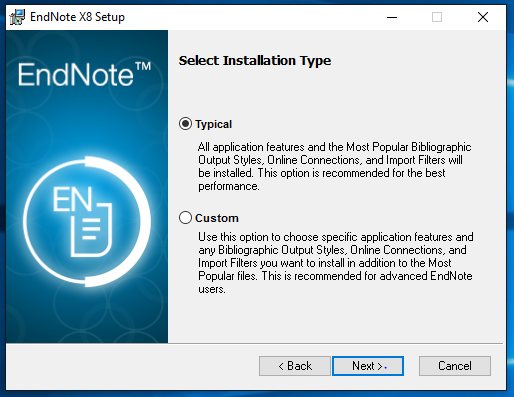
Task: Click the TM trademark symbol beside EndNote
Action: pos(143,66)
